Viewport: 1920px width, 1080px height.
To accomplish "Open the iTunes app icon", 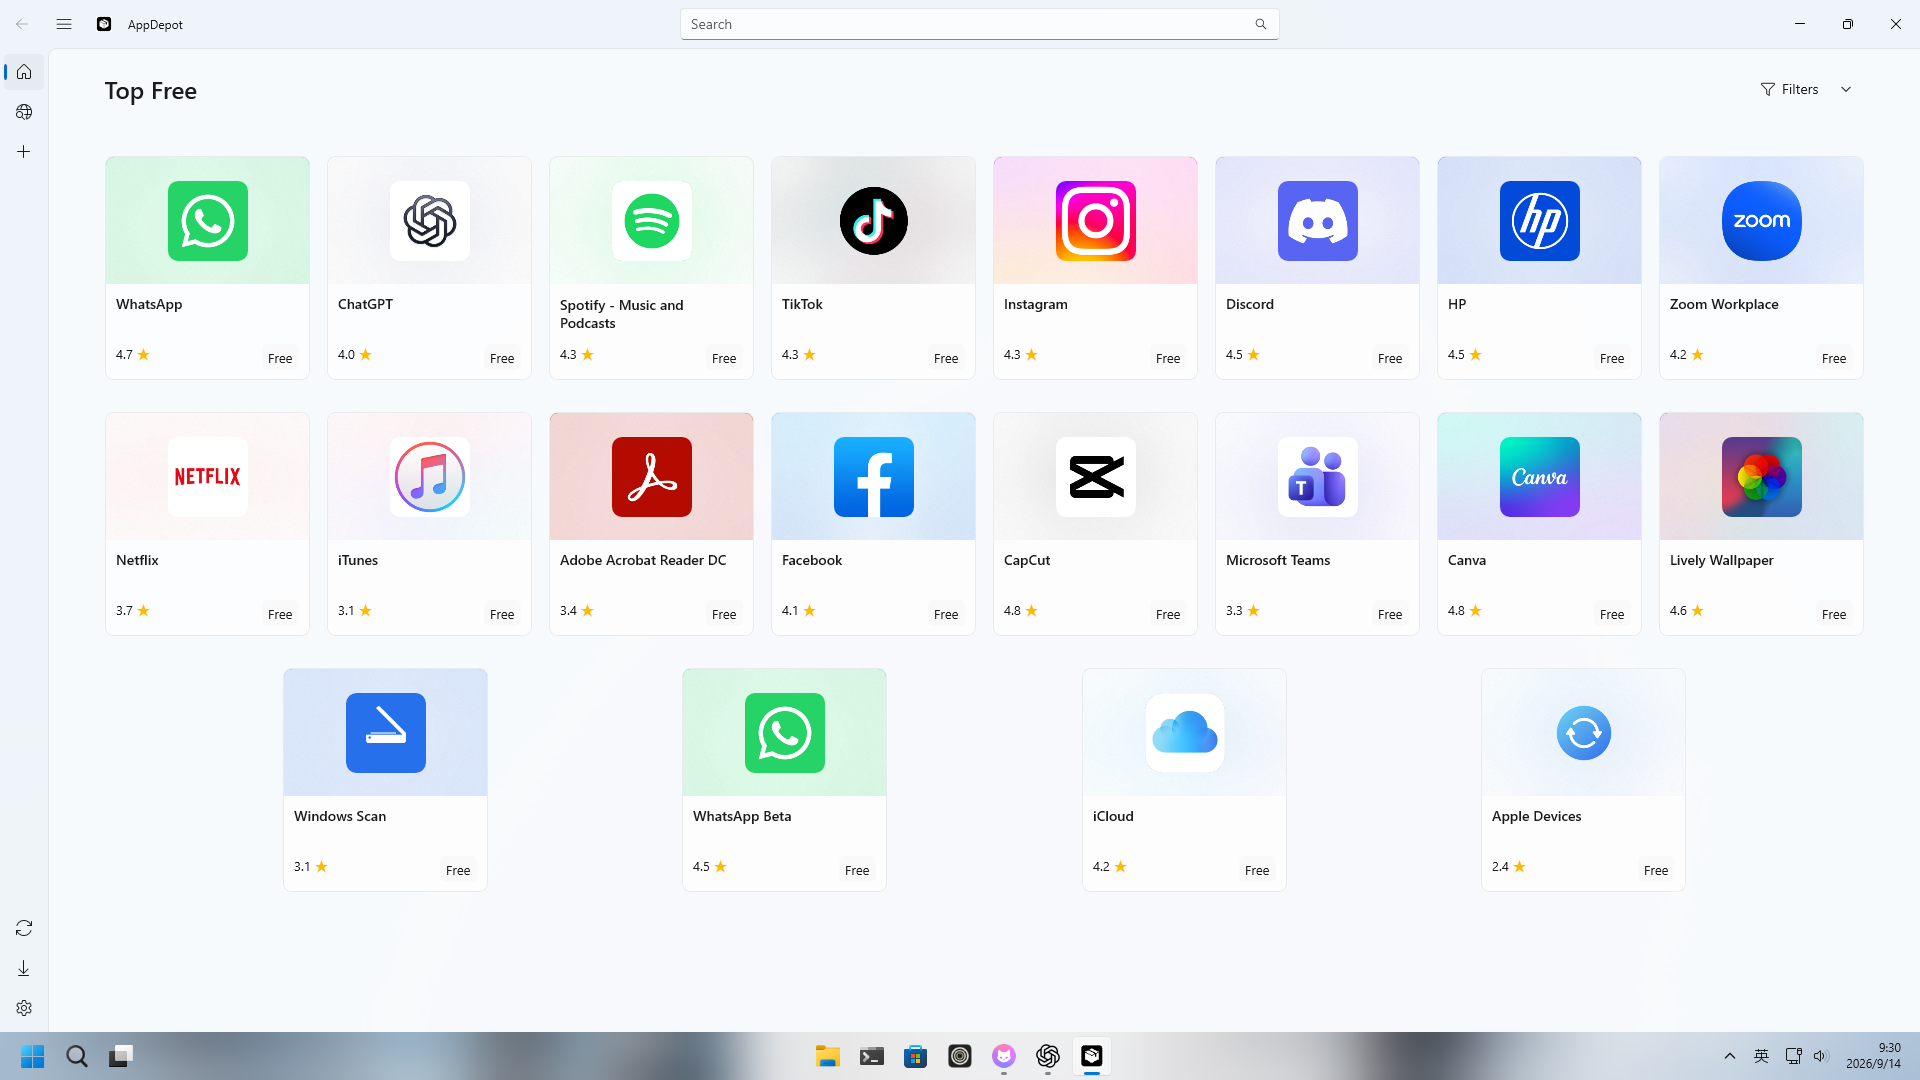I will (x=430, y=477).
